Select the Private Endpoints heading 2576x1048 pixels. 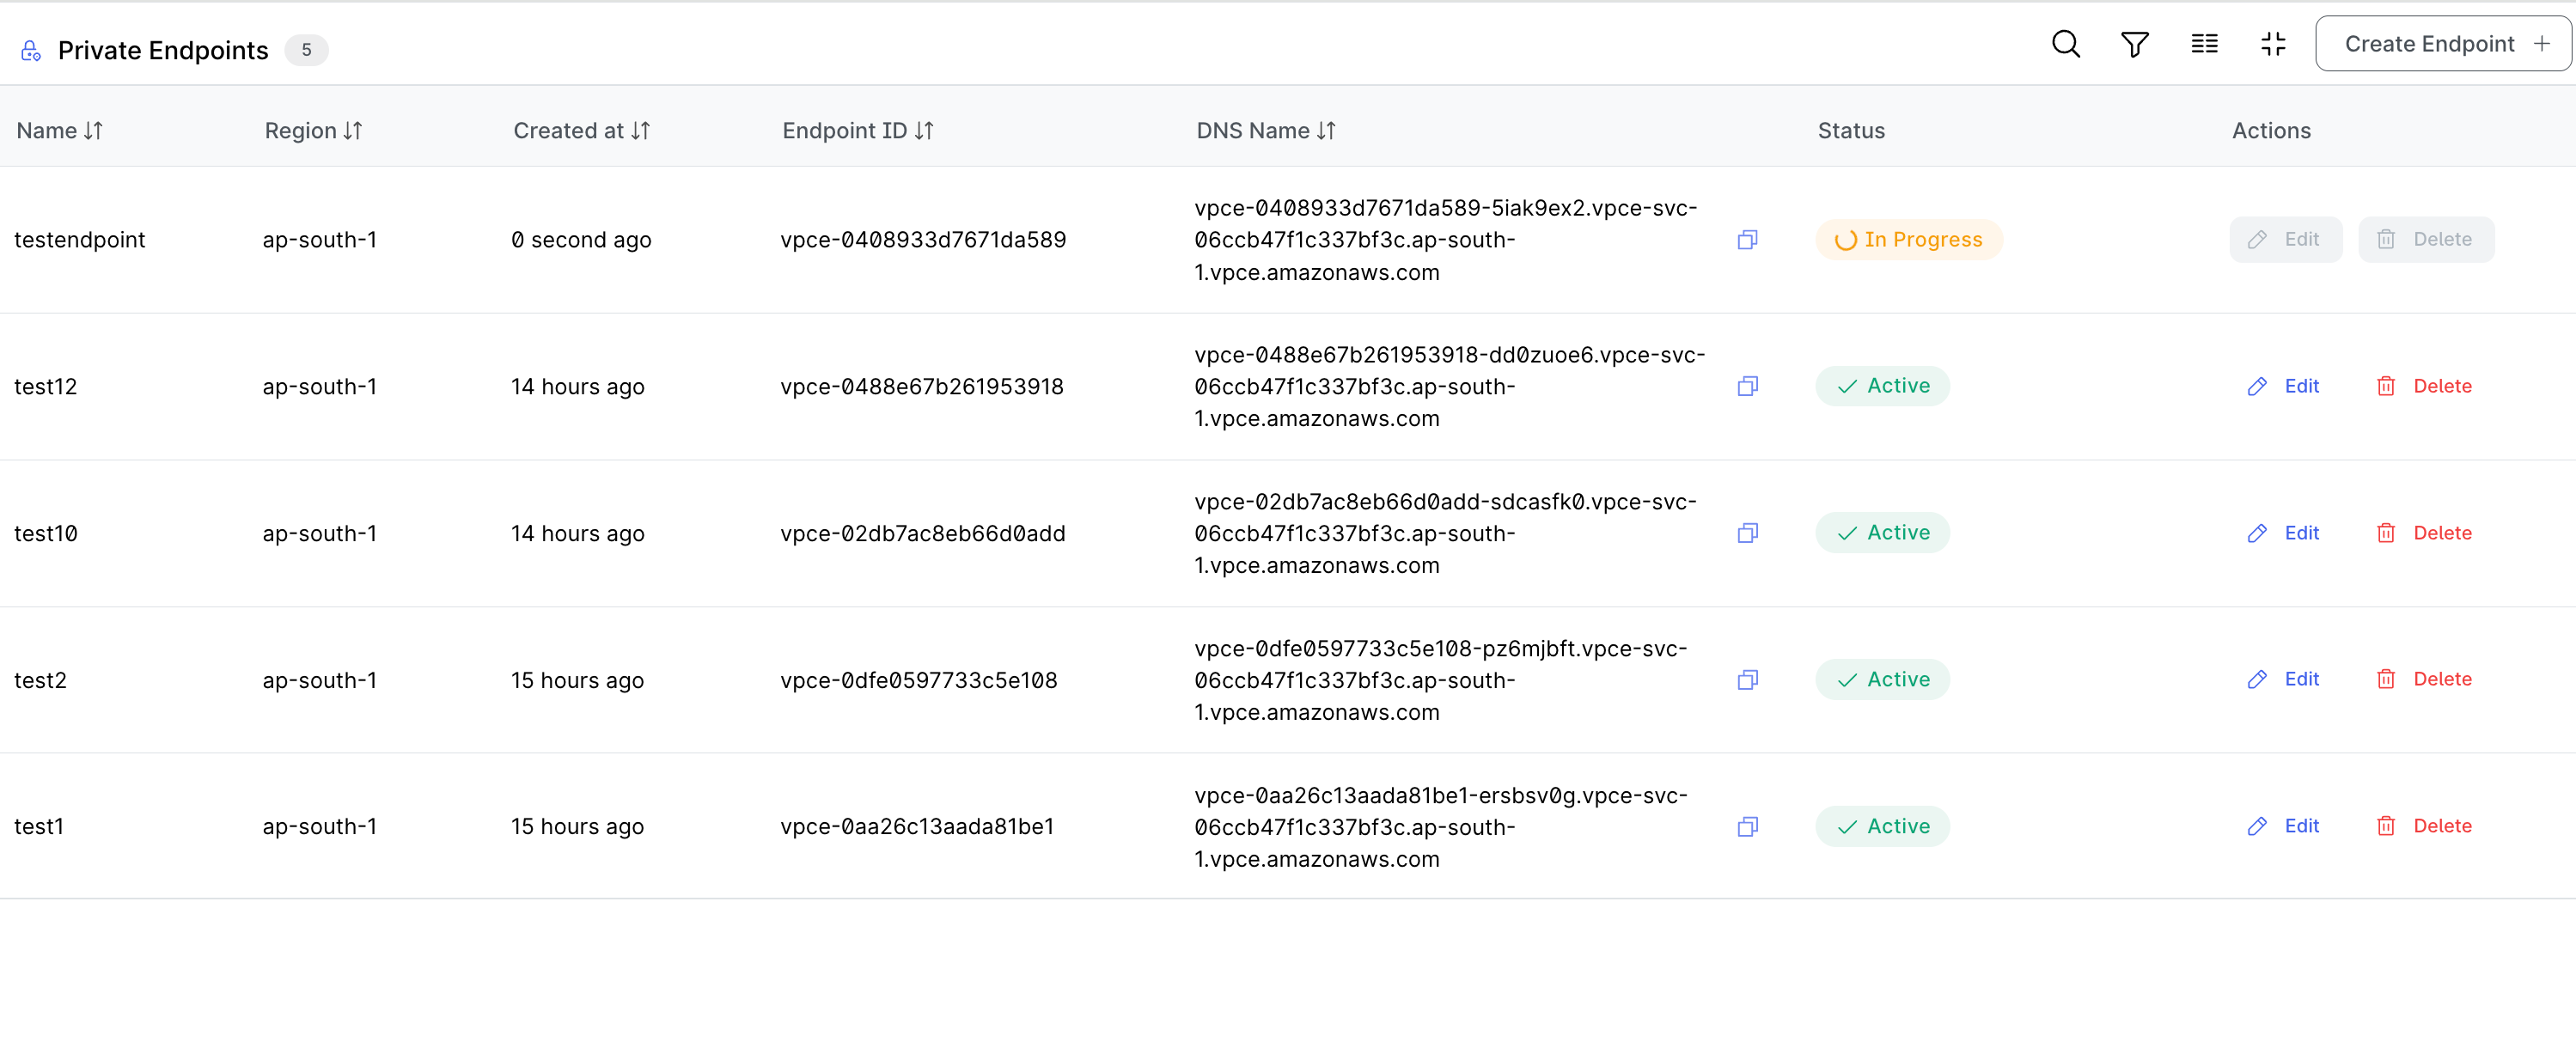click(x=163, y=49)
